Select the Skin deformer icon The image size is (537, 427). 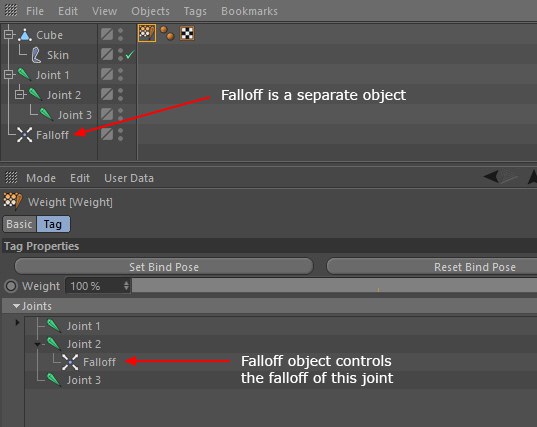pos(36,55)
